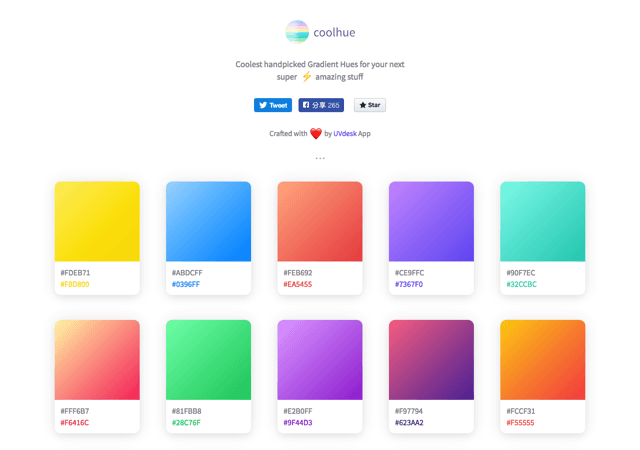Choose the teal #90F7EC gradient swatch
The height and width of the screenshot is (450, 640).
[543, 221]
